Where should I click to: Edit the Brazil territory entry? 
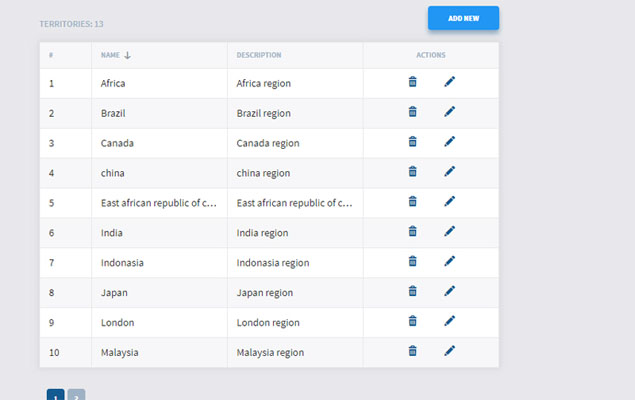point(449,112)
